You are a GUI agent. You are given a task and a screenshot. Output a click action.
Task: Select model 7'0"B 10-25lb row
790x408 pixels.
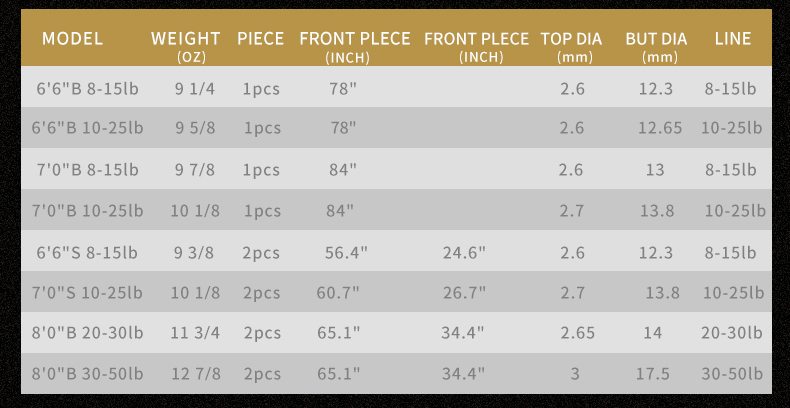tap(396, 210)
